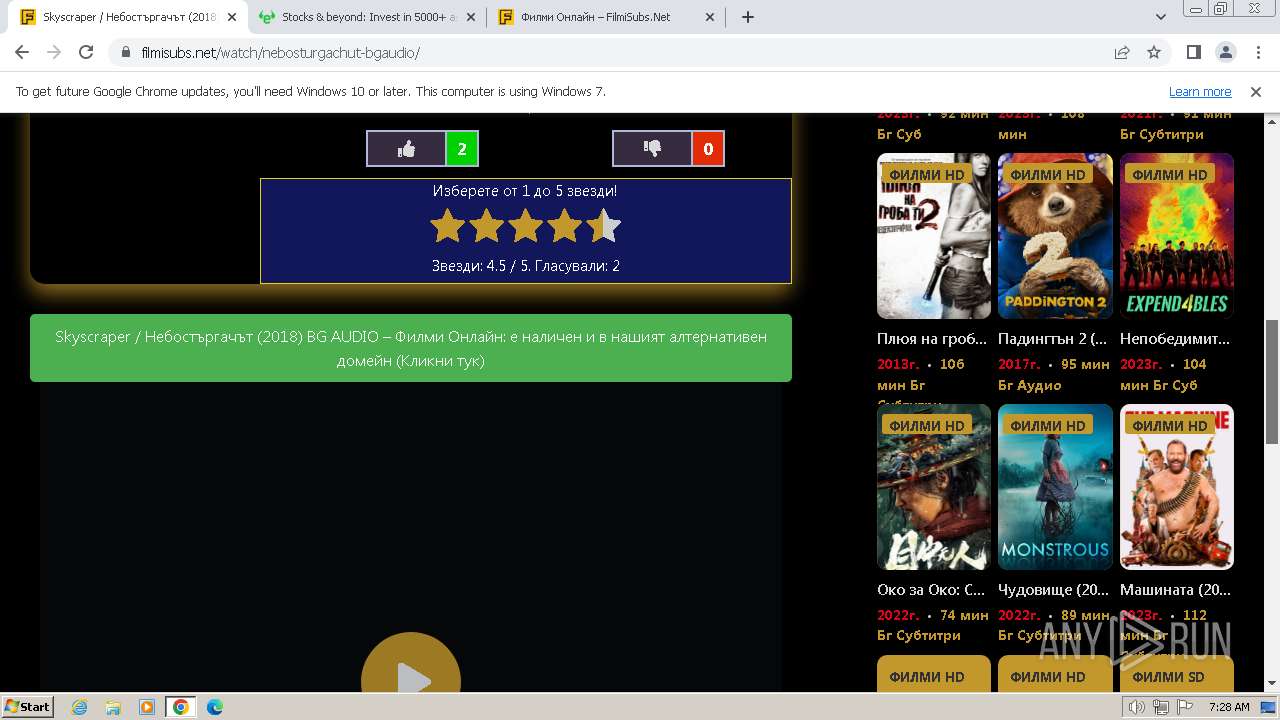View site information lock icon
Image resolution: width=1280 pixels, height=720 pixels.
(x=126, y=52)
